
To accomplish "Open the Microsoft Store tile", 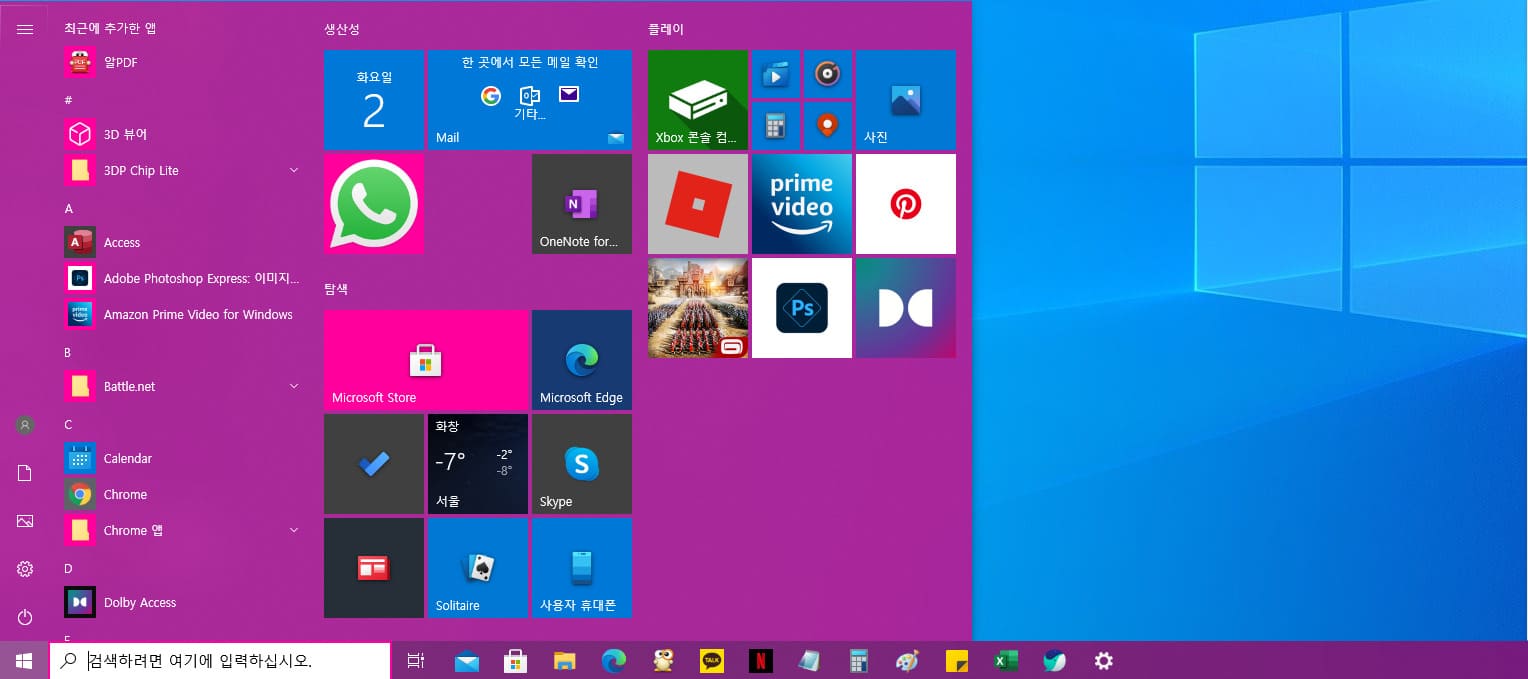I will pyautogui.click(x=426, y=359).
